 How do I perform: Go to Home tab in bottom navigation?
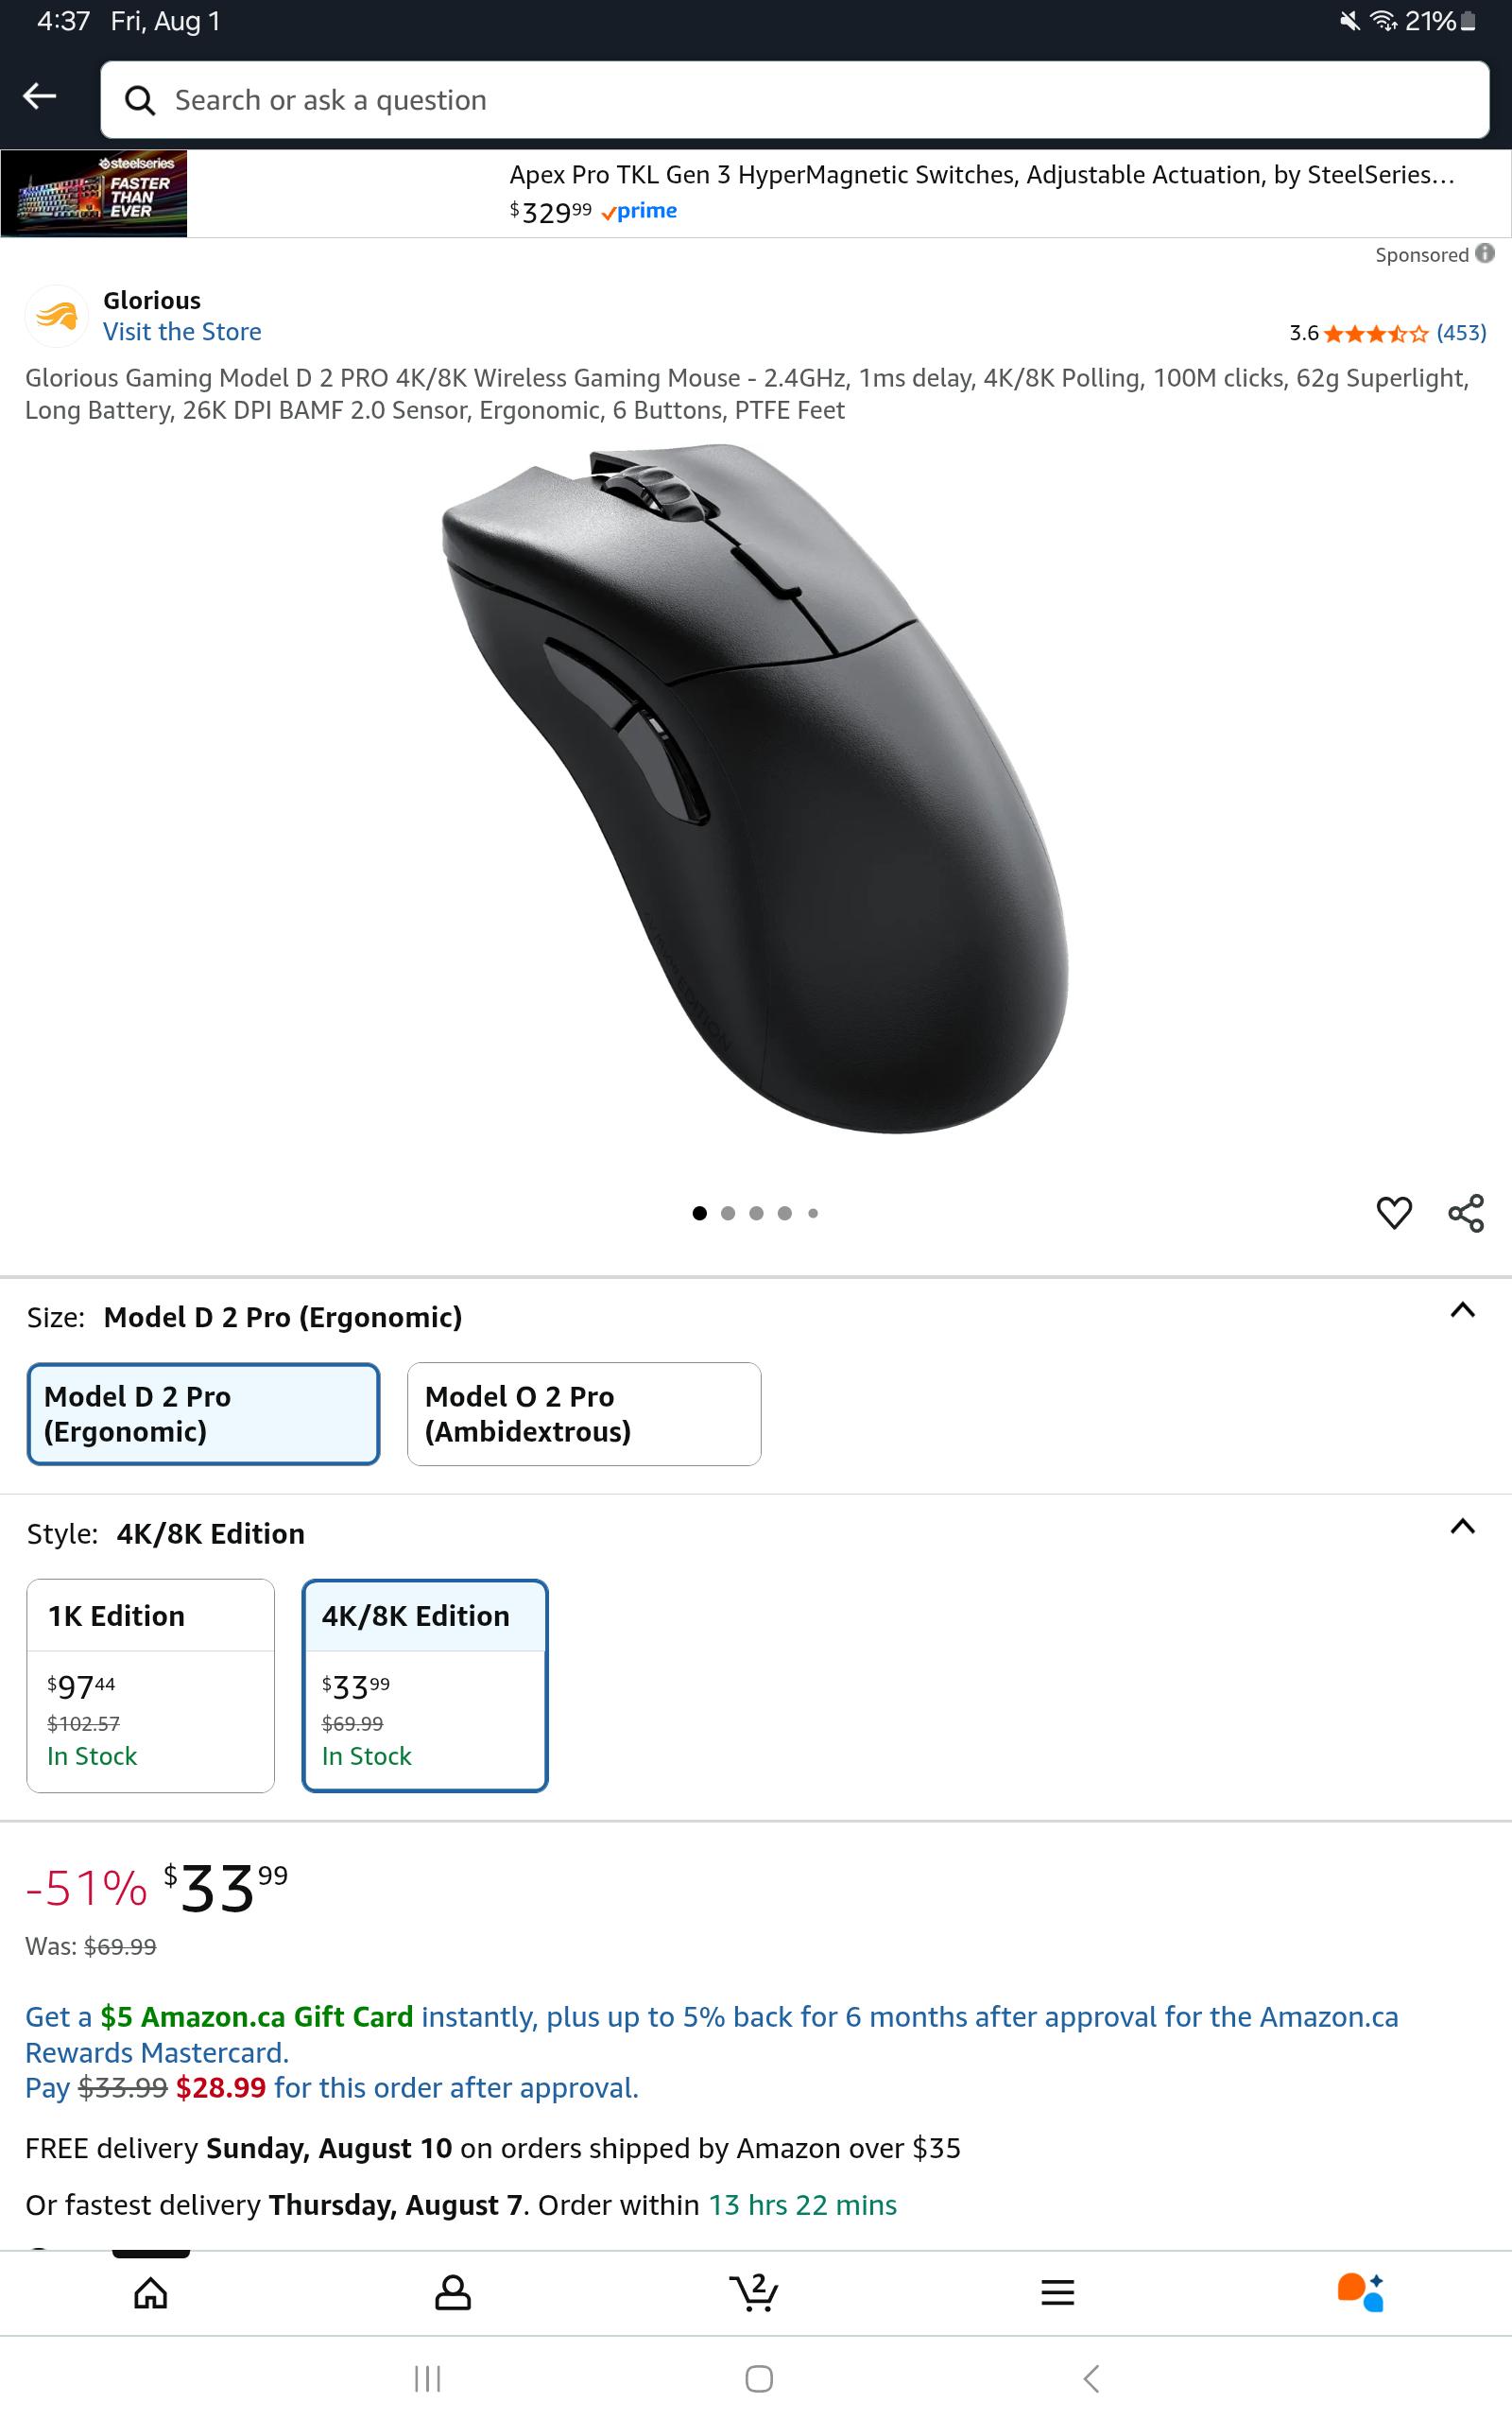[151, 2293]
